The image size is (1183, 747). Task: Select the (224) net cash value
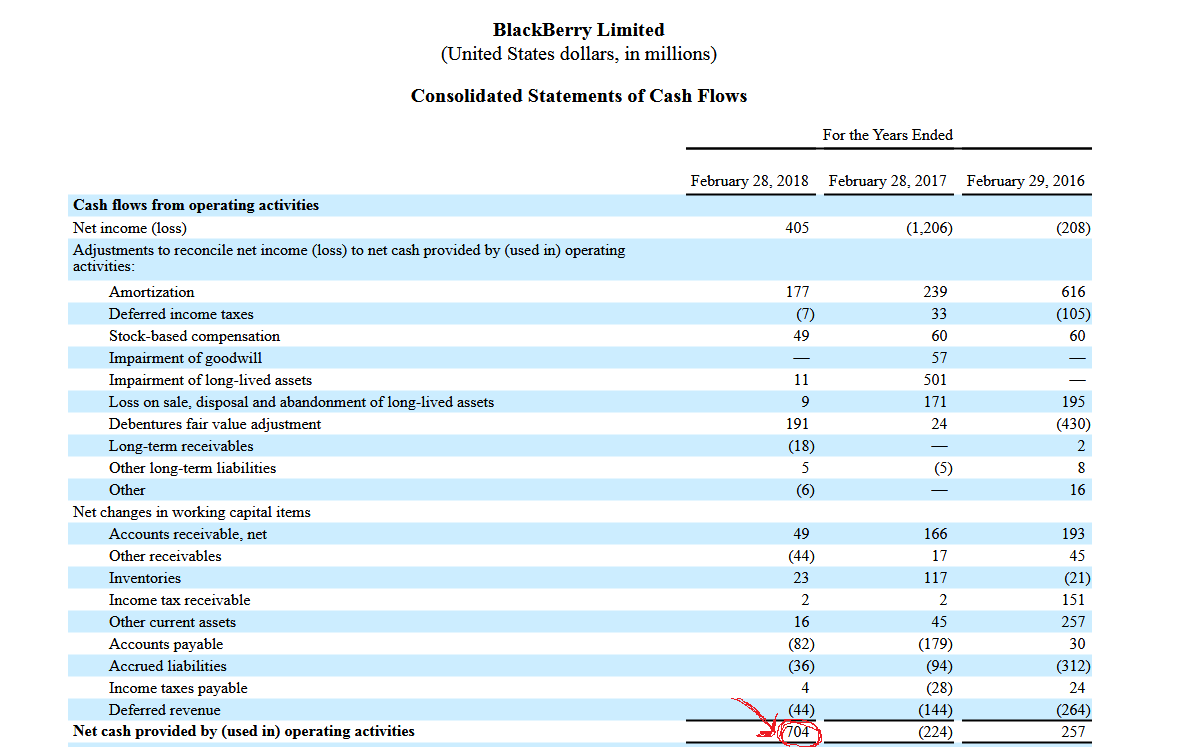pyautogui.click(x=935, y=732)
